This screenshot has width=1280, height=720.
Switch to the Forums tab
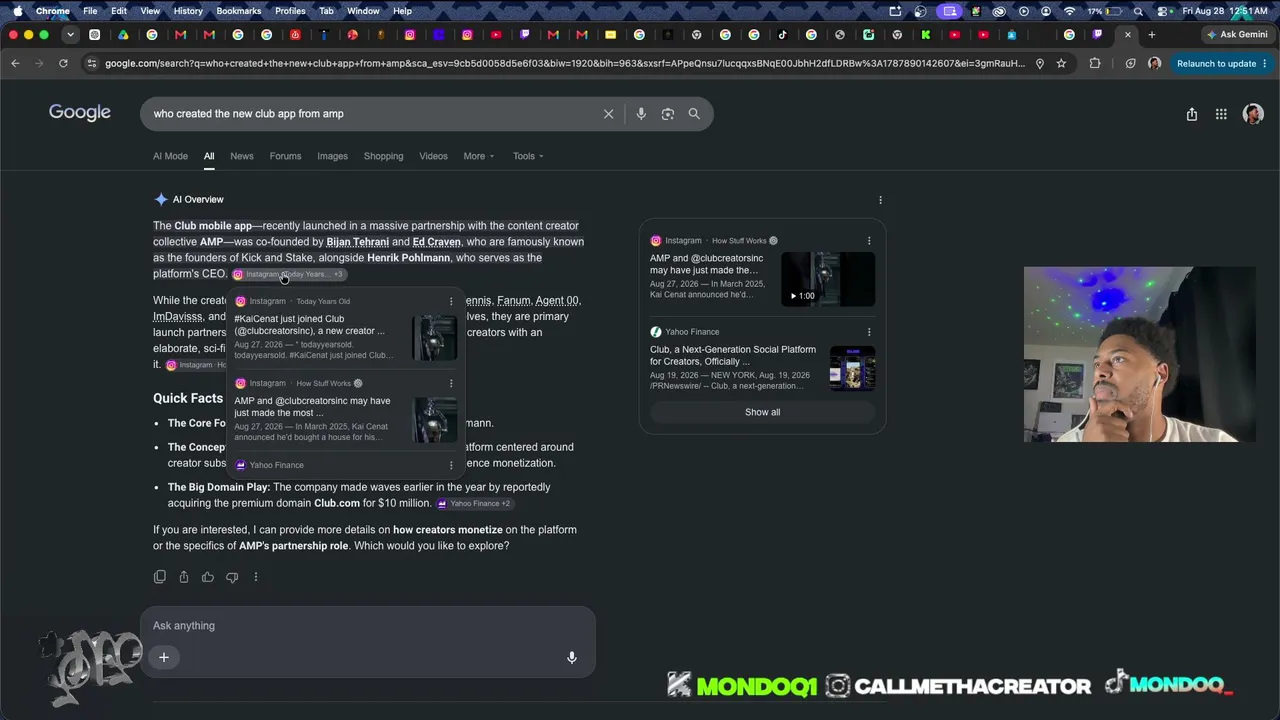point(285,156)
